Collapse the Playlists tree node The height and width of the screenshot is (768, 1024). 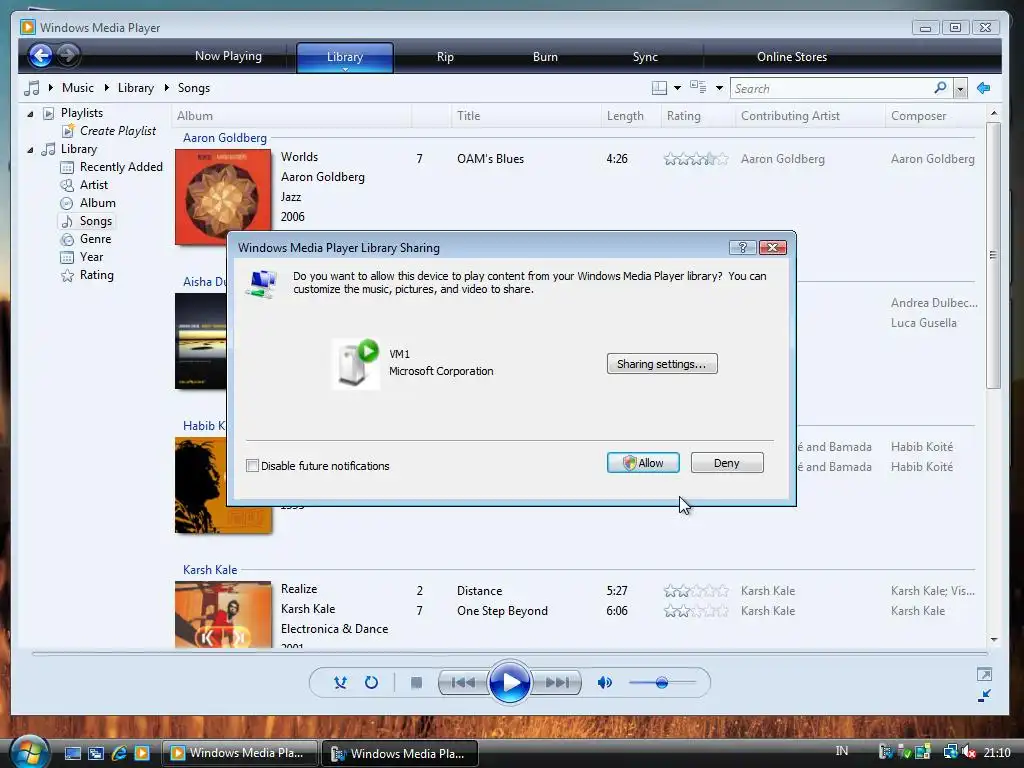30,114
